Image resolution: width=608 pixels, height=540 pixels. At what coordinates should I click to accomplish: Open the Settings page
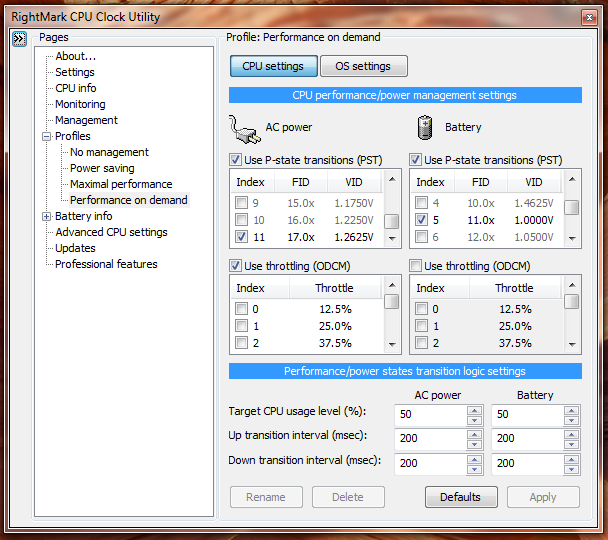(x=75, y=72)
